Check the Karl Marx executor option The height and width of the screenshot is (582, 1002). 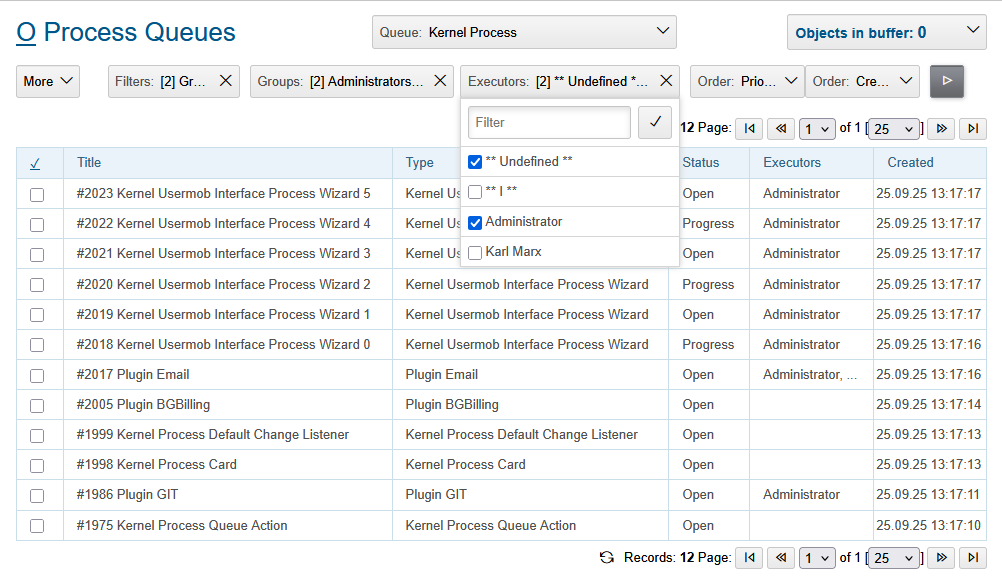point(475,253)
